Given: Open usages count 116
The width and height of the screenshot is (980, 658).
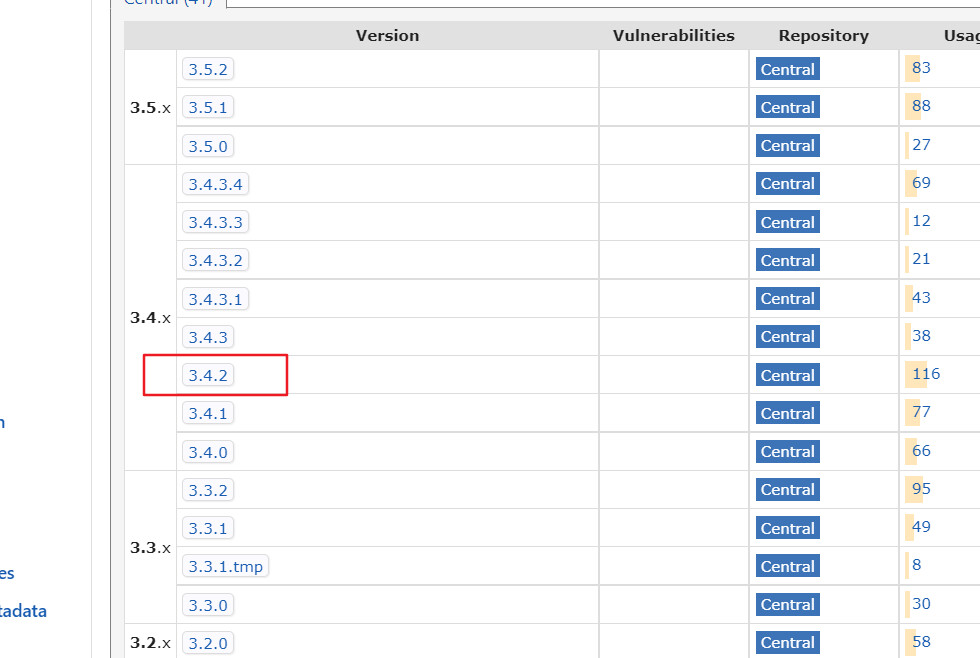Looking at the screenshot, I should pos(926,374).
